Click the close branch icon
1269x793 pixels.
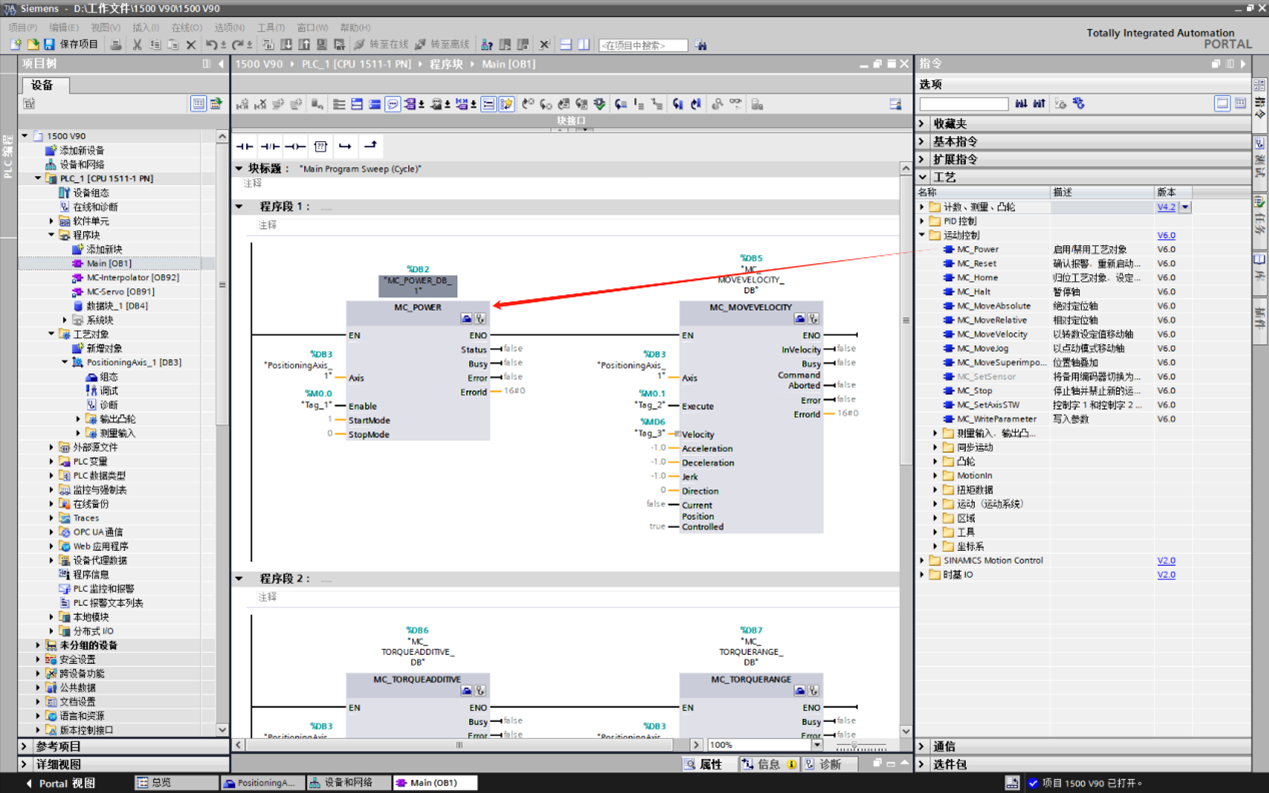370,146
